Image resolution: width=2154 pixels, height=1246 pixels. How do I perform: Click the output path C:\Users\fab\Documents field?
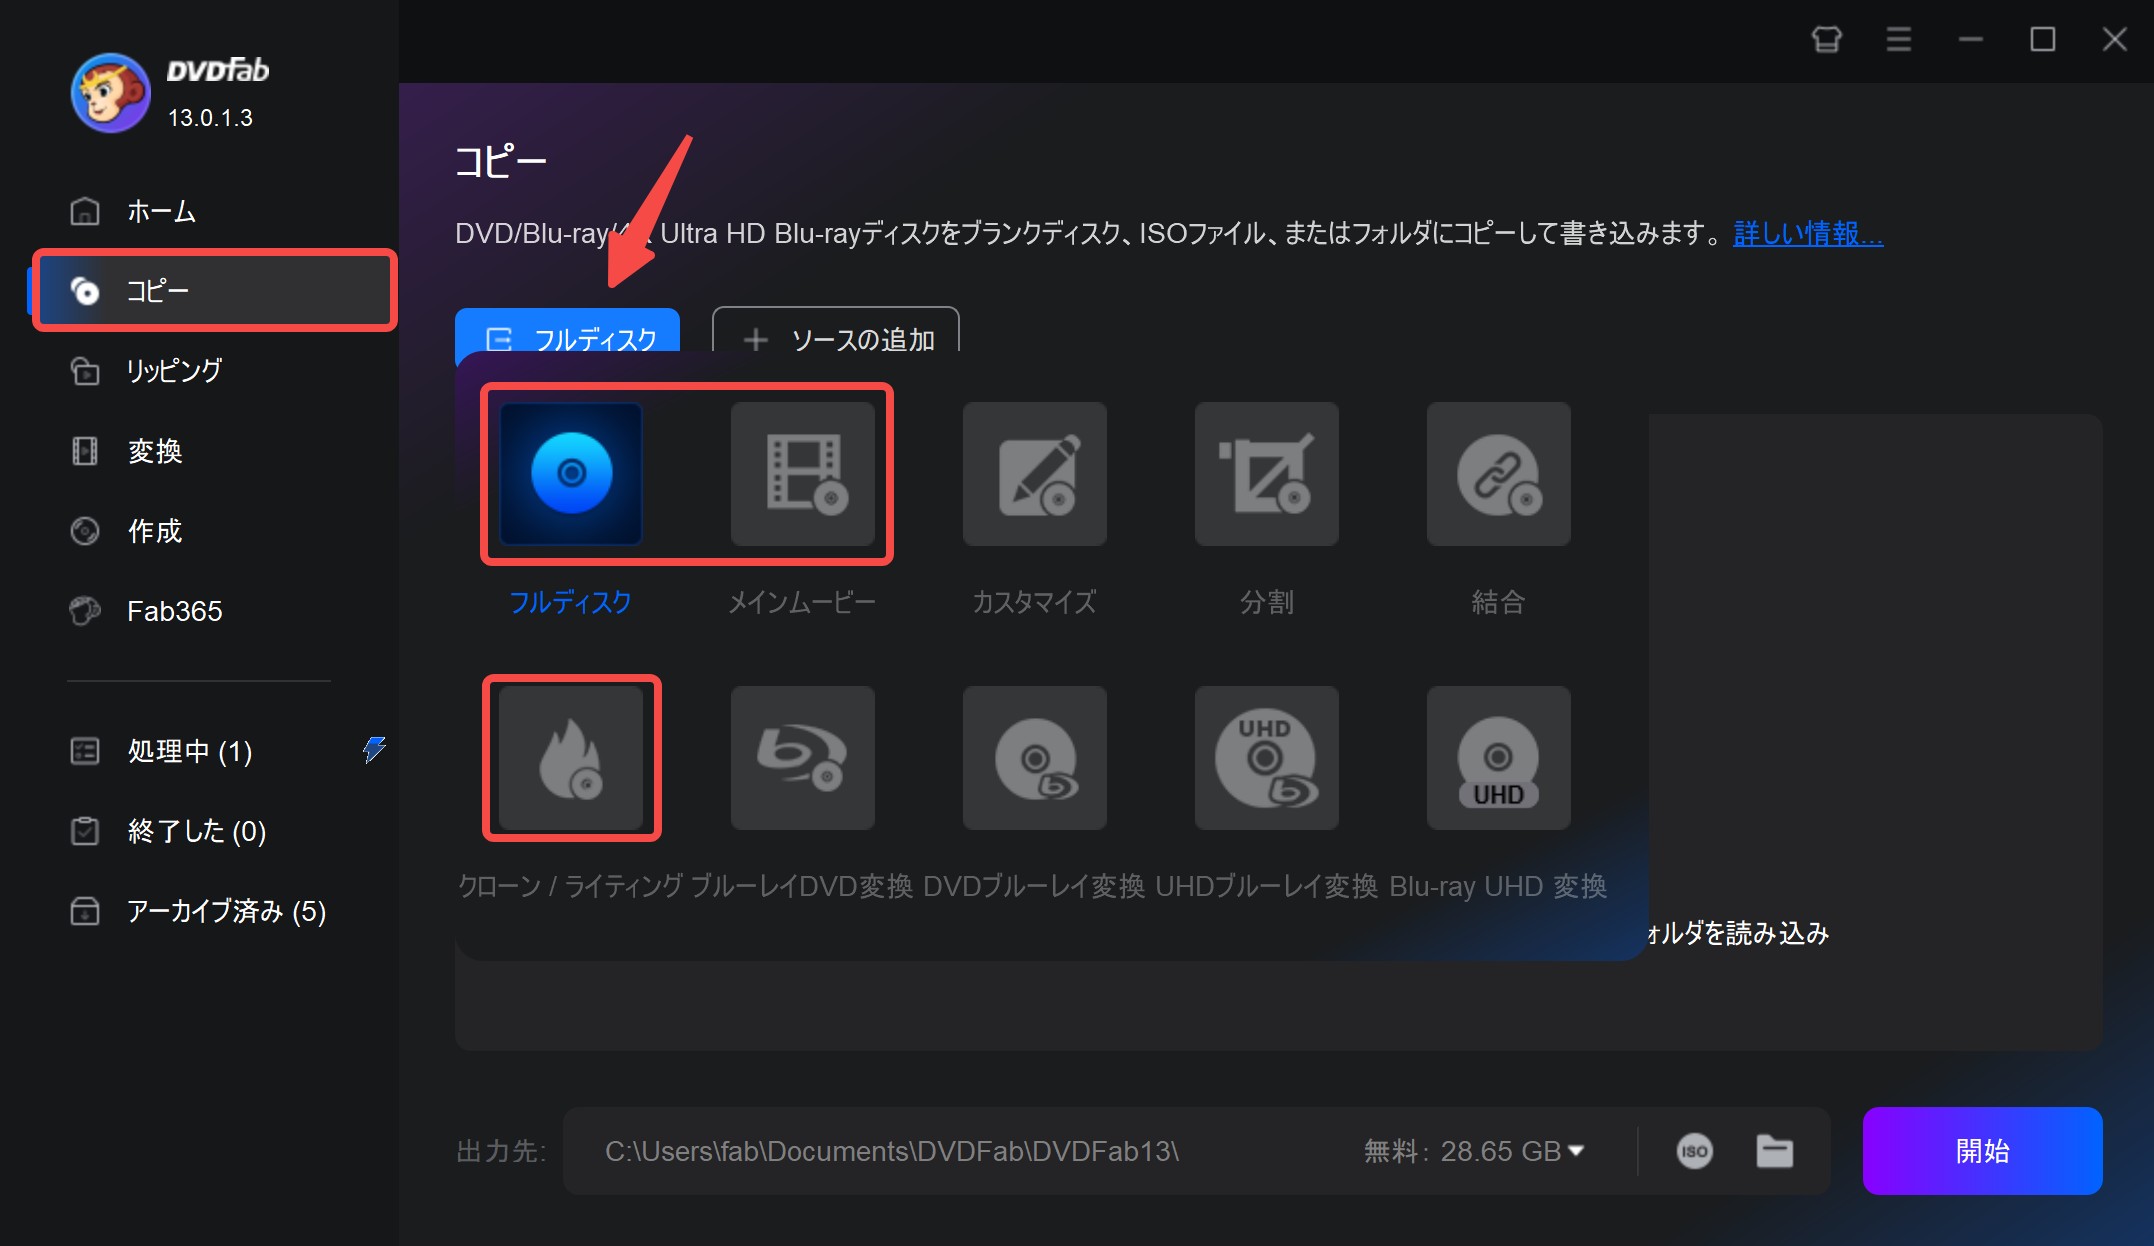(892, 1151)
